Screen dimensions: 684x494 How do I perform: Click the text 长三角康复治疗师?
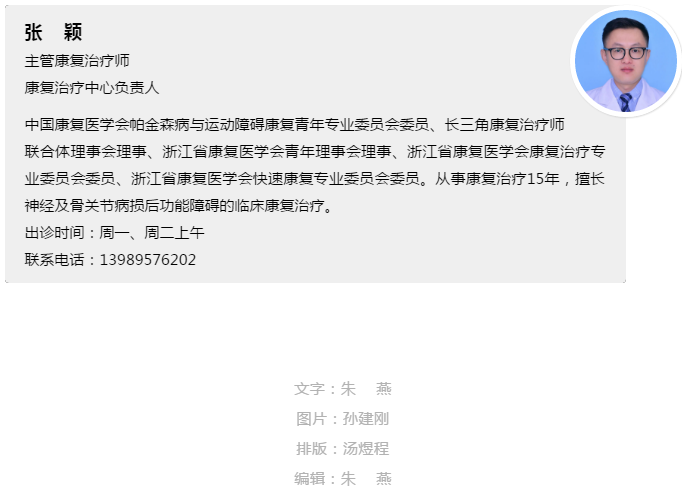point(505,125)
